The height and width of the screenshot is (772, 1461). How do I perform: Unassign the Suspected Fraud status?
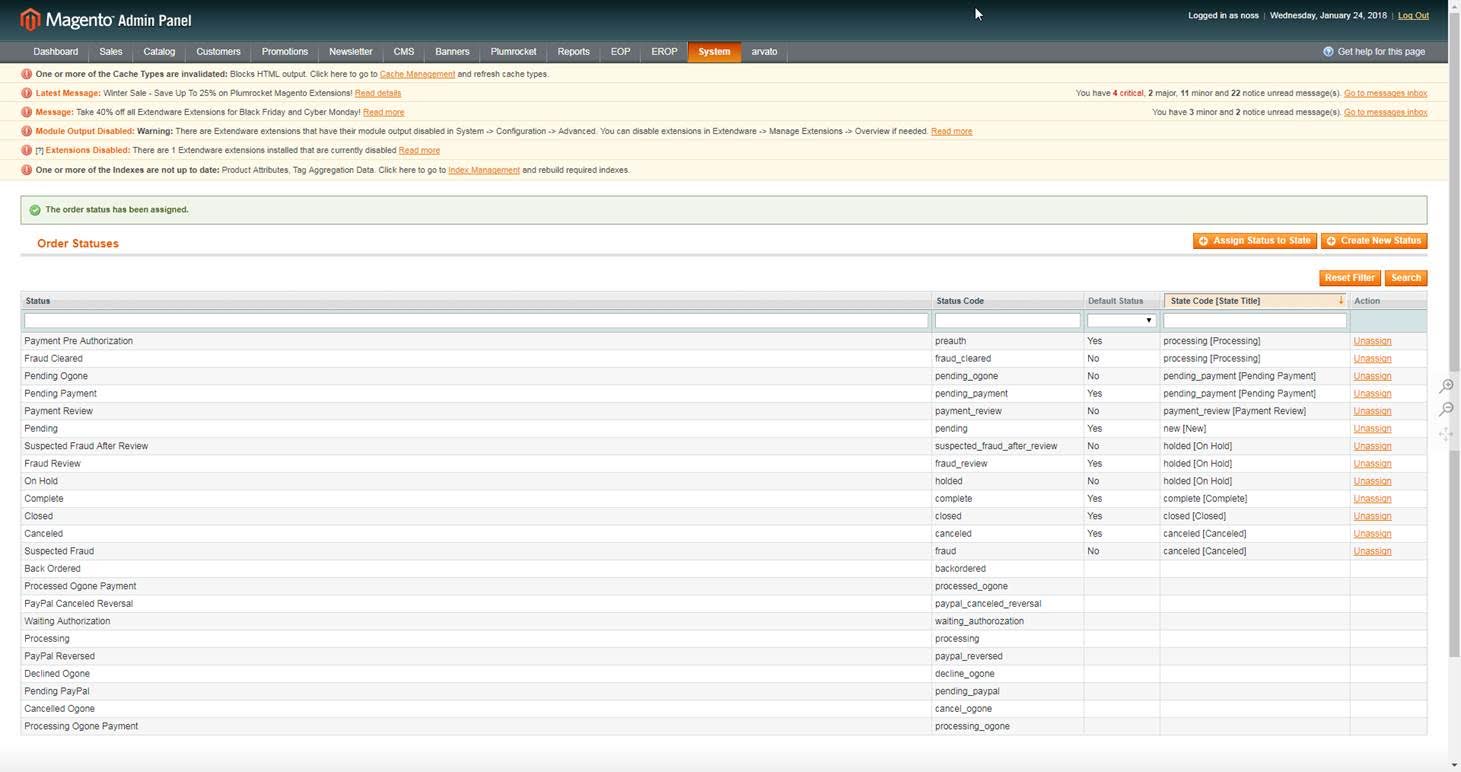[1372, 551]
